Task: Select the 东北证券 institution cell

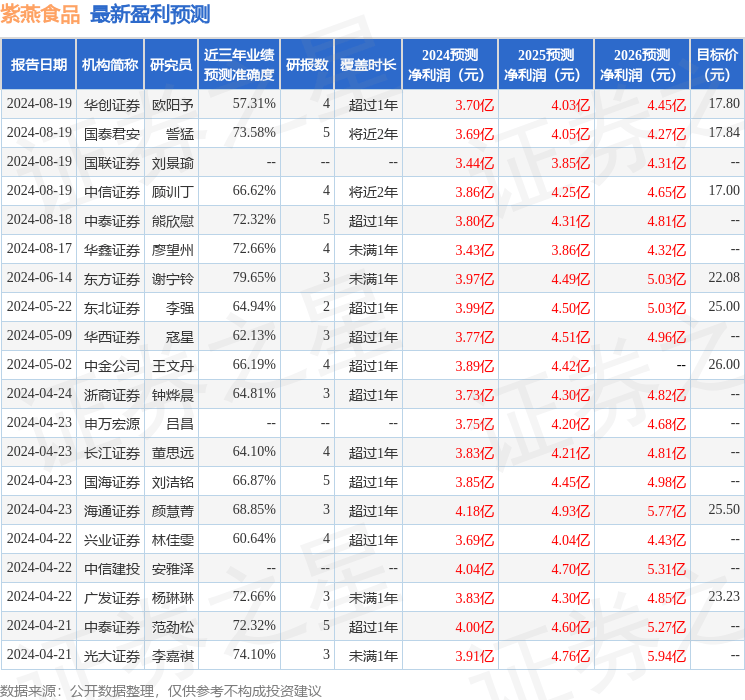Action: (x=112, y=308)
